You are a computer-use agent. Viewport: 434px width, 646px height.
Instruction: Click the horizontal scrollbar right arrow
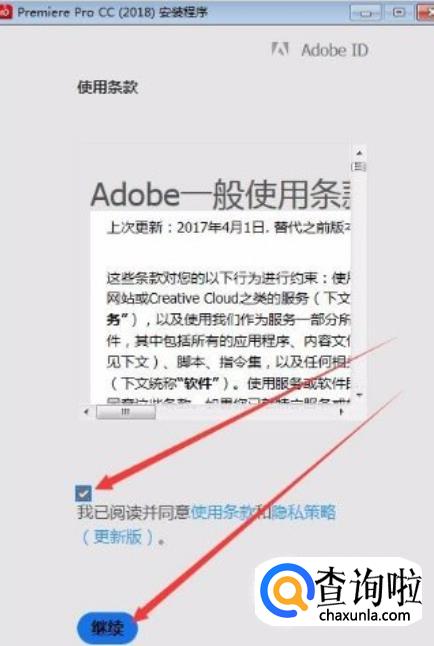[x=341, y=412]
